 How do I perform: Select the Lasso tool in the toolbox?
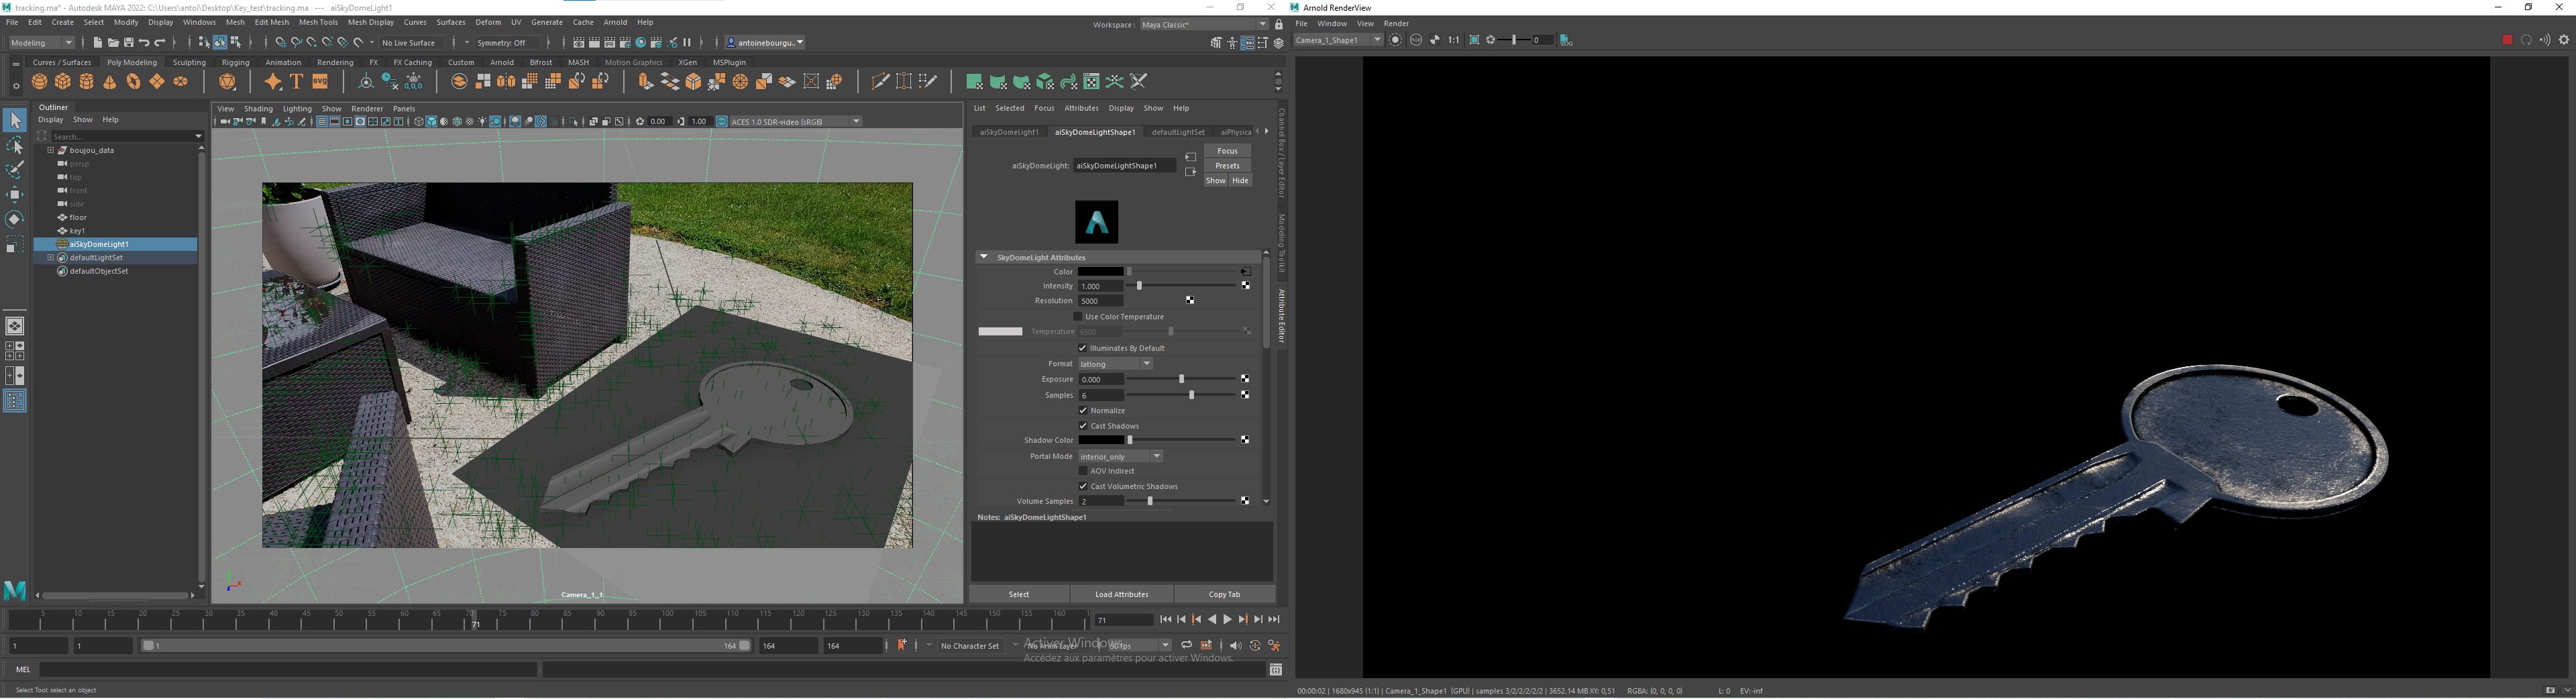(15, 146)
